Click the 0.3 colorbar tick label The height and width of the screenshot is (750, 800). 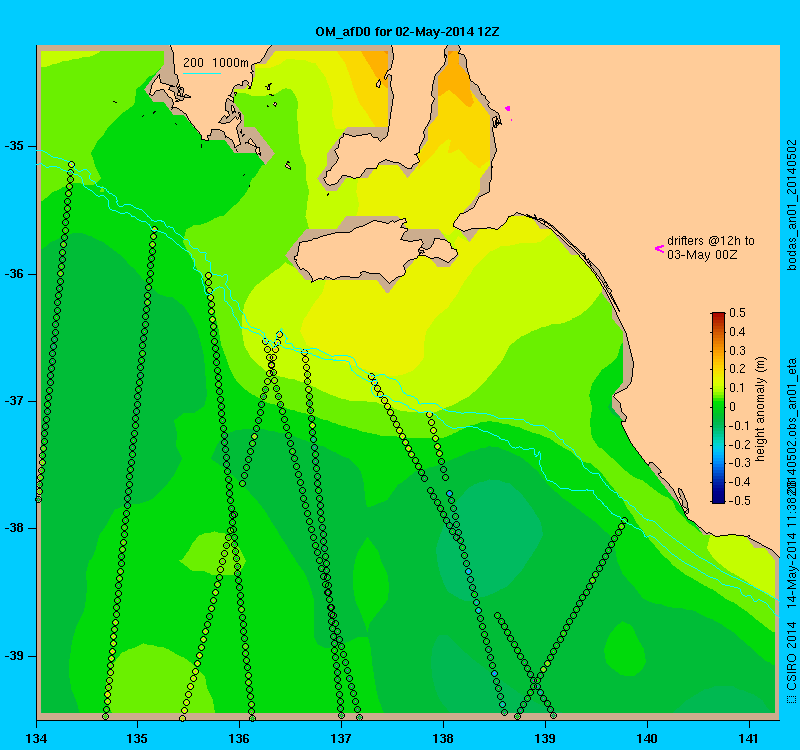[737, 351]
